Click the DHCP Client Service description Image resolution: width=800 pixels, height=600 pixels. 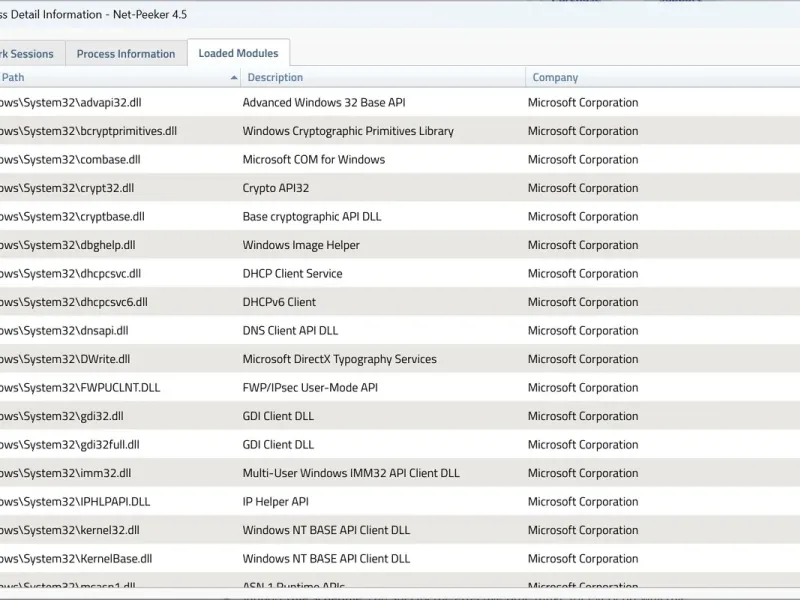coord(292,274)
